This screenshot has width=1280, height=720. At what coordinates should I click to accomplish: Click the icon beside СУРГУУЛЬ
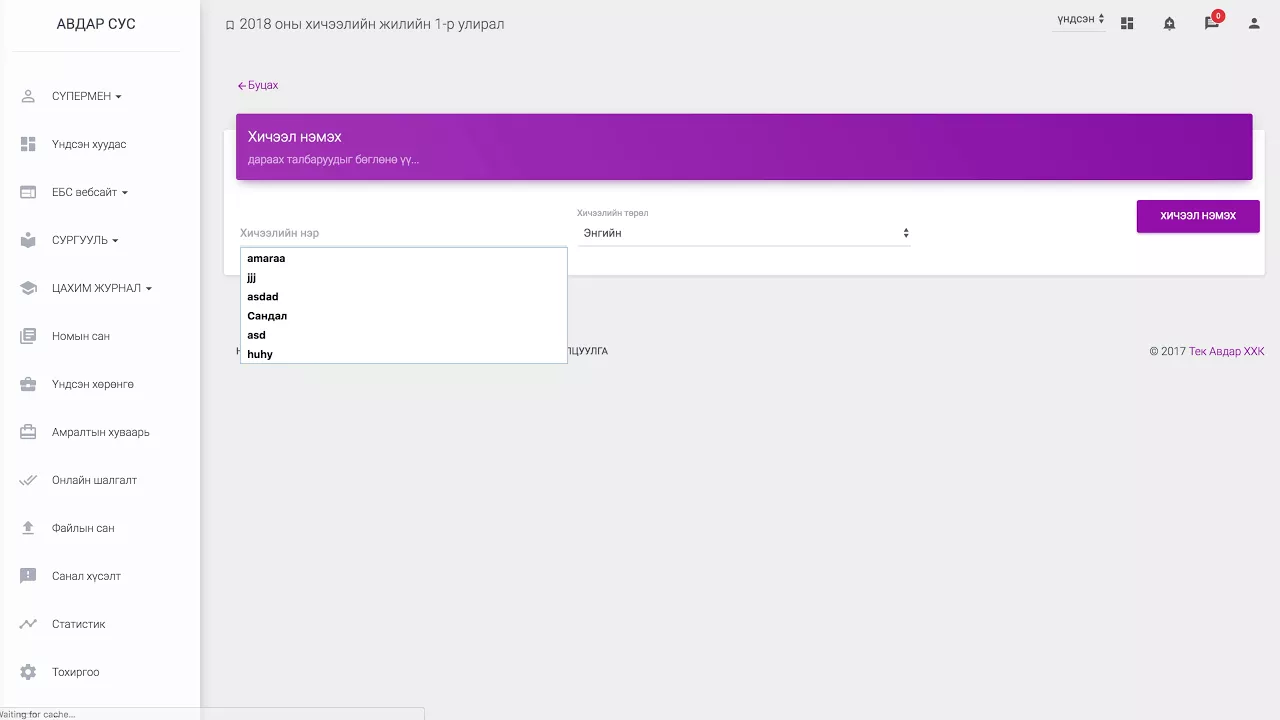28,240
